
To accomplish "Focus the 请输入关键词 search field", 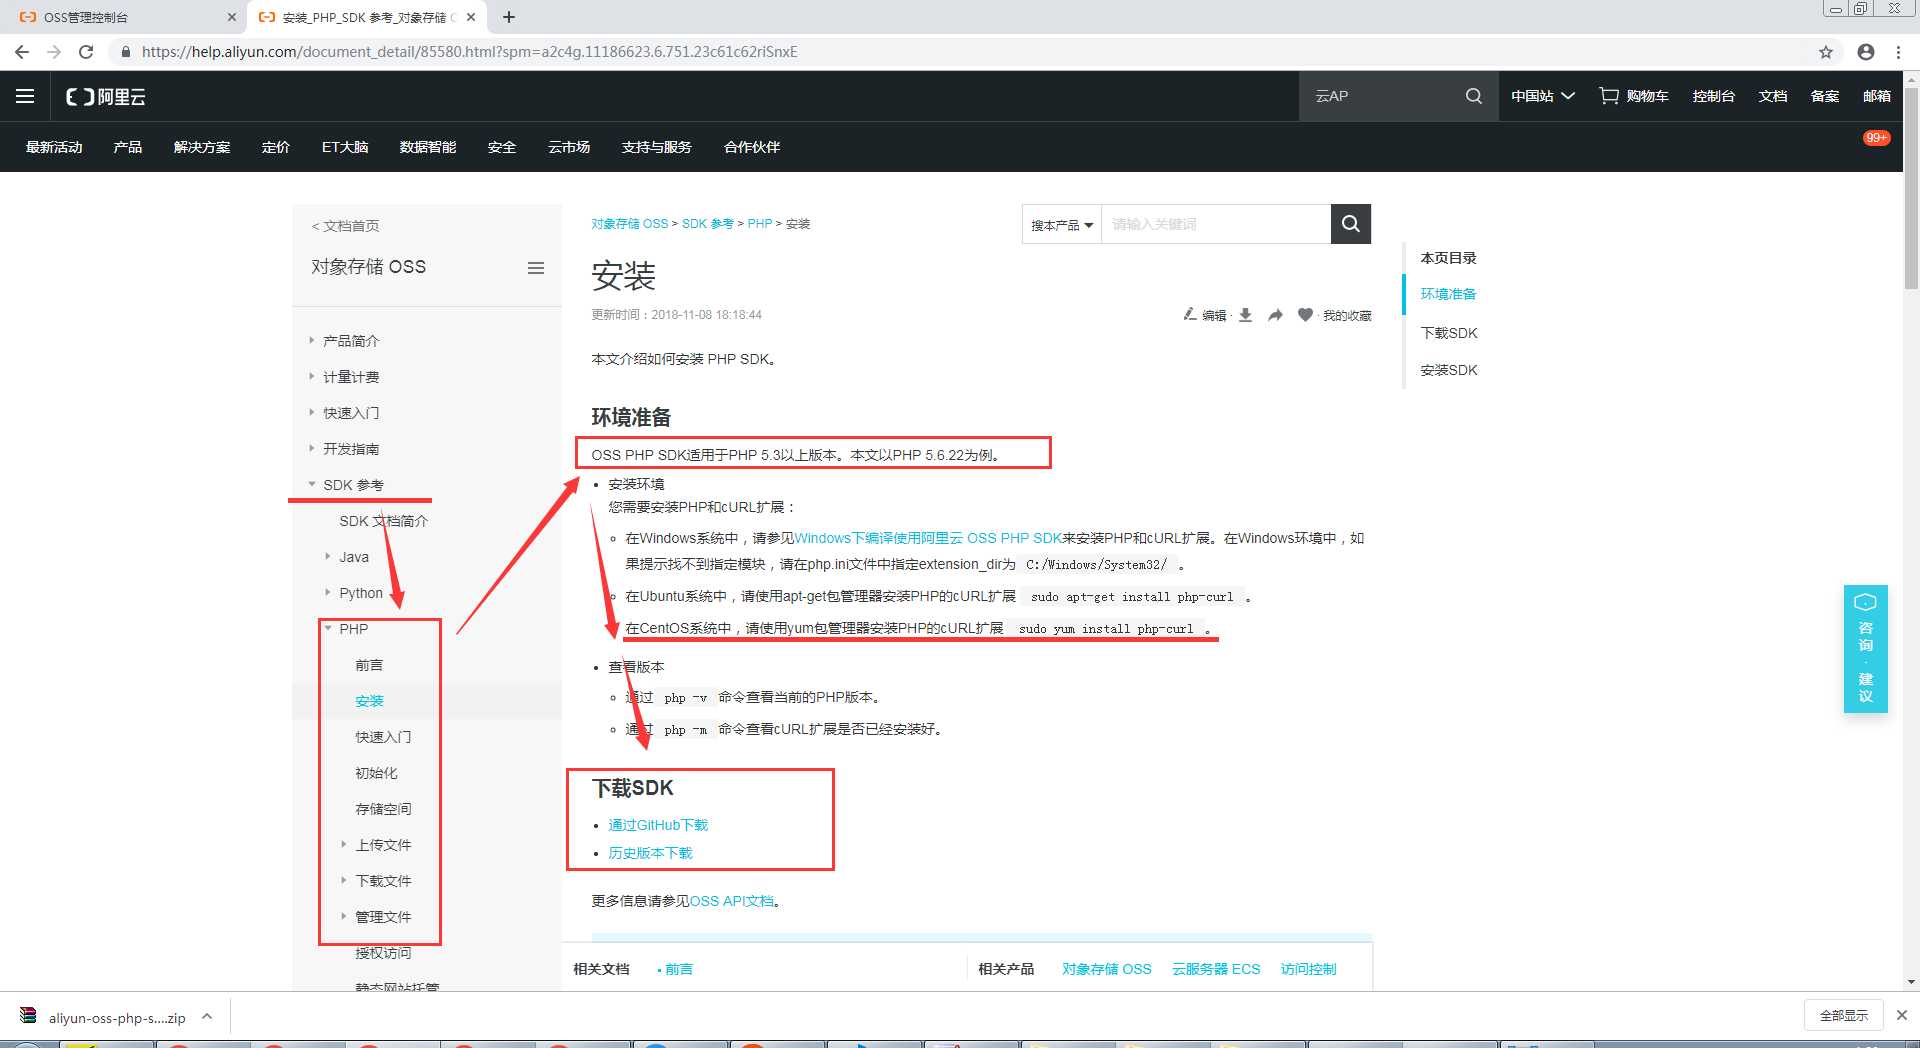I will [1215, 224].
